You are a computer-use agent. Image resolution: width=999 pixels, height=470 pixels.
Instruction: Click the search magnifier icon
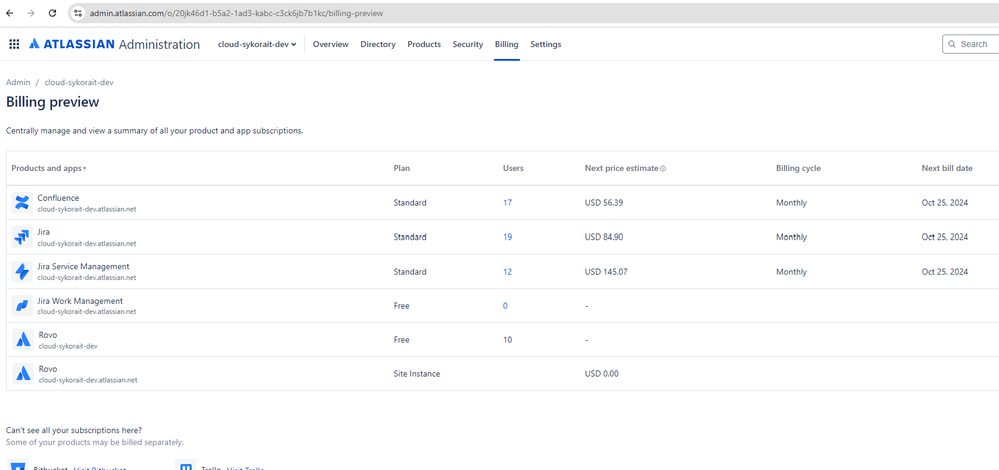click(x=952, y=44)
